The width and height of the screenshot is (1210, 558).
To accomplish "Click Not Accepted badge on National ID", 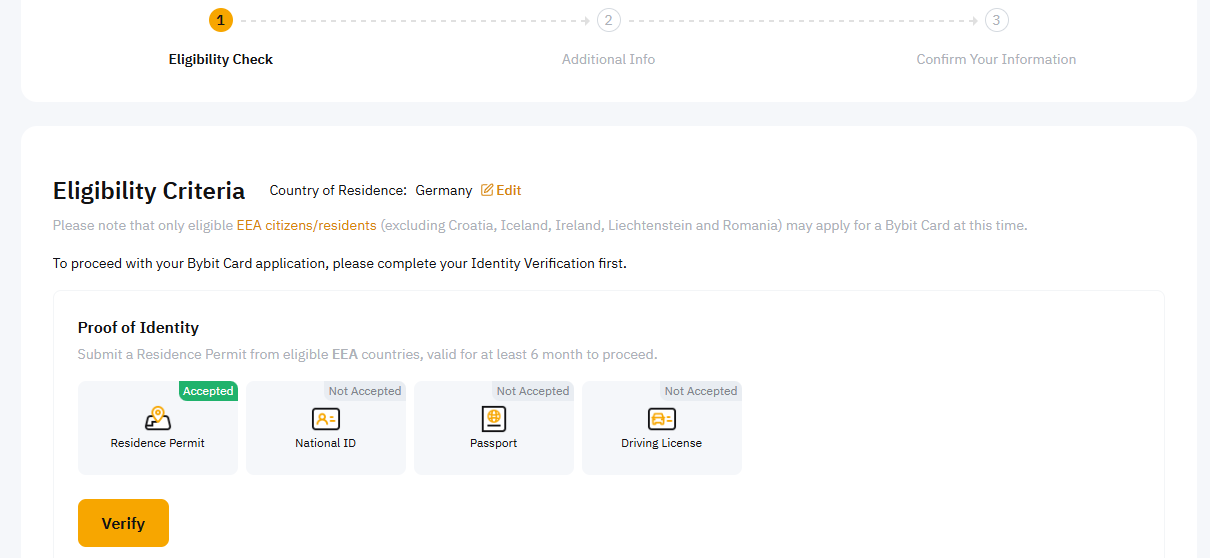I will (x=365, y=391).
